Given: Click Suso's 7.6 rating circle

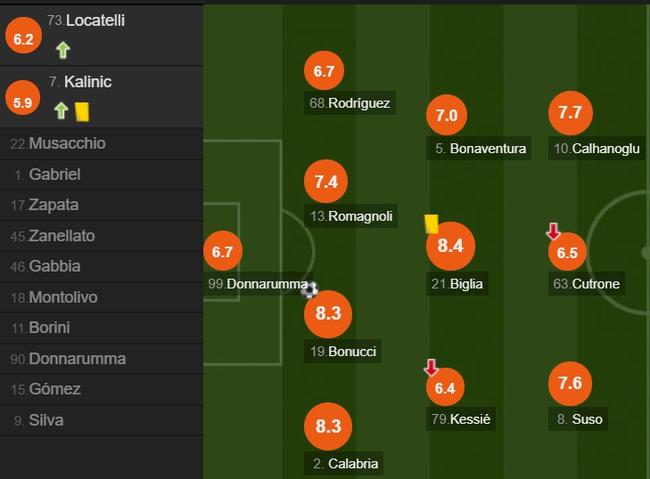Looking at the screenshot, I should click(570, 383).
